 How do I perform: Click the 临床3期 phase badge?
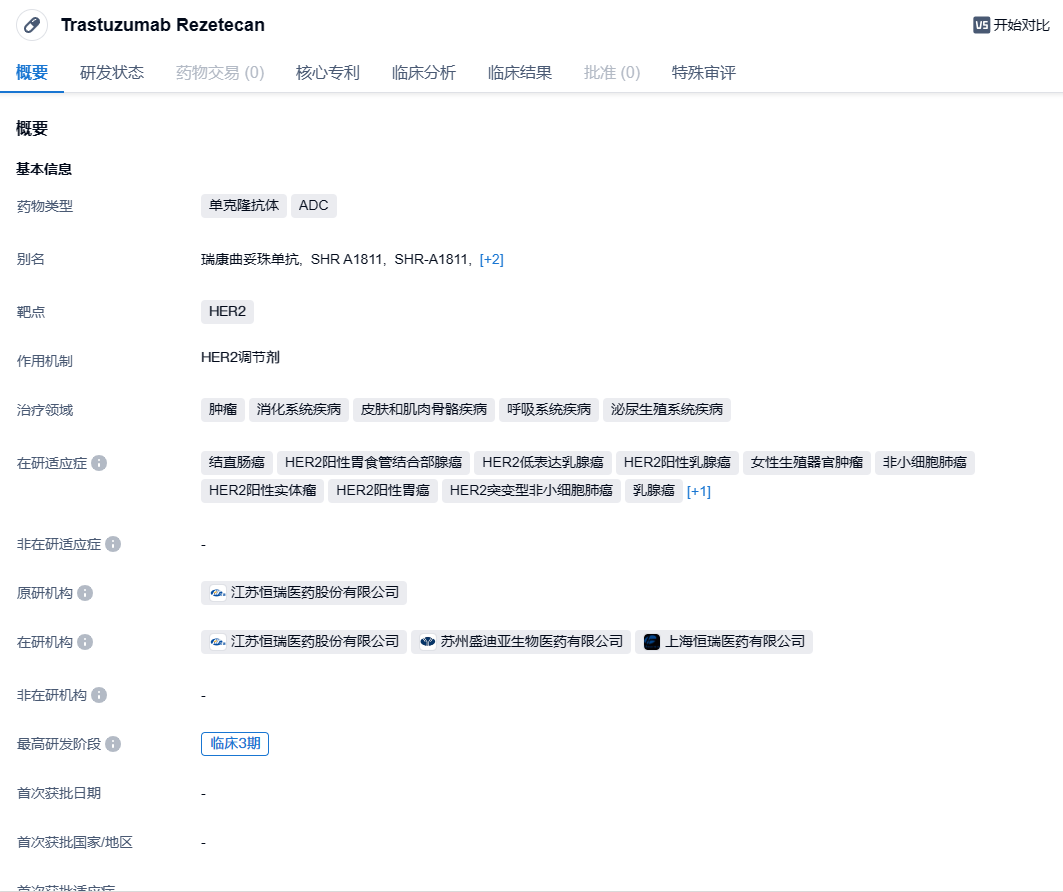click(235, 743)
